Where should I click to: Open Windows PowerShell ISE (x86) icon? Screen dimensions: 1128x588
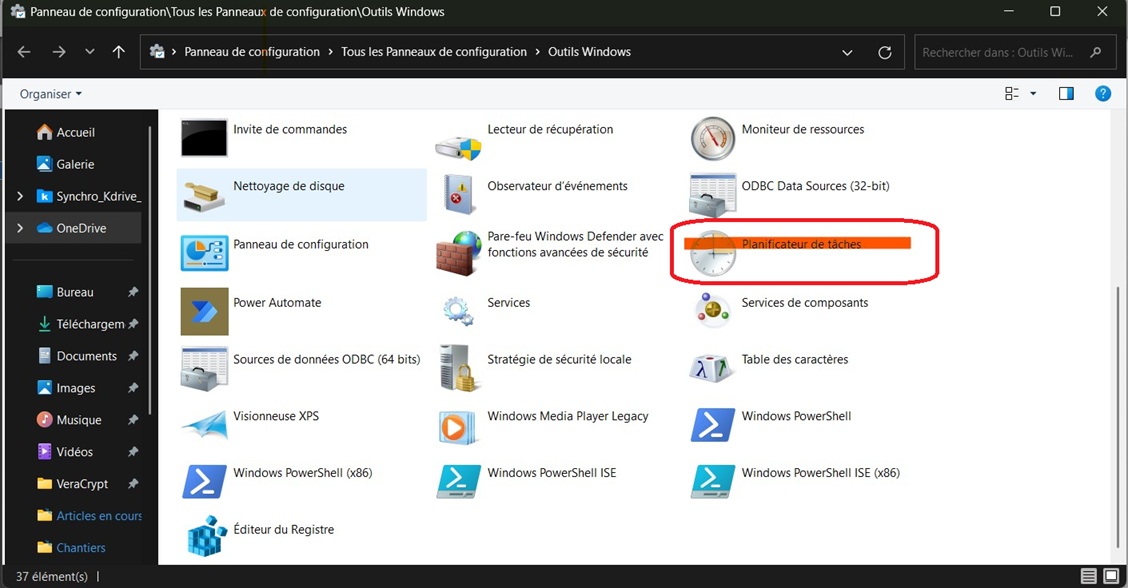click(x=713, y=481)
